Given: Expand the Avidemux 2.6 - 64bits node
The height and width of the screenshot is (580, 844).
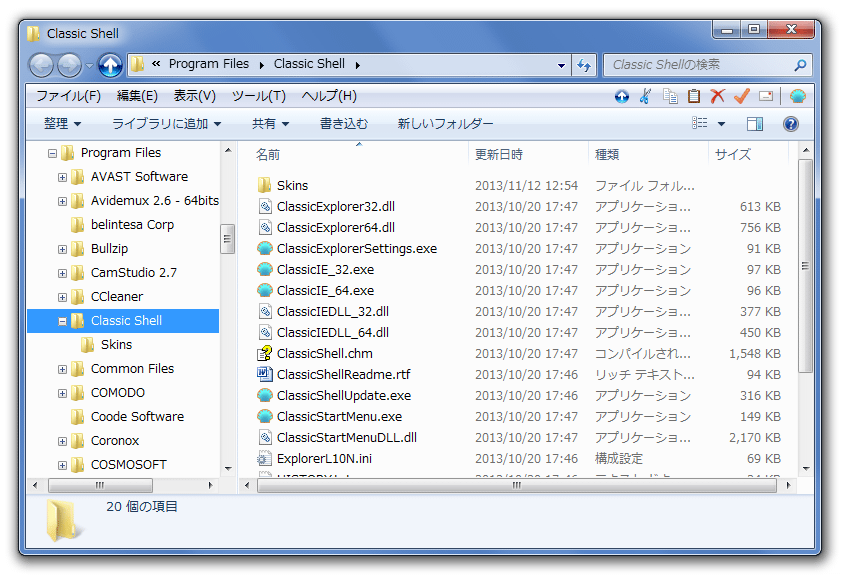Looking at the screenshot, I should tap(62, 201).
